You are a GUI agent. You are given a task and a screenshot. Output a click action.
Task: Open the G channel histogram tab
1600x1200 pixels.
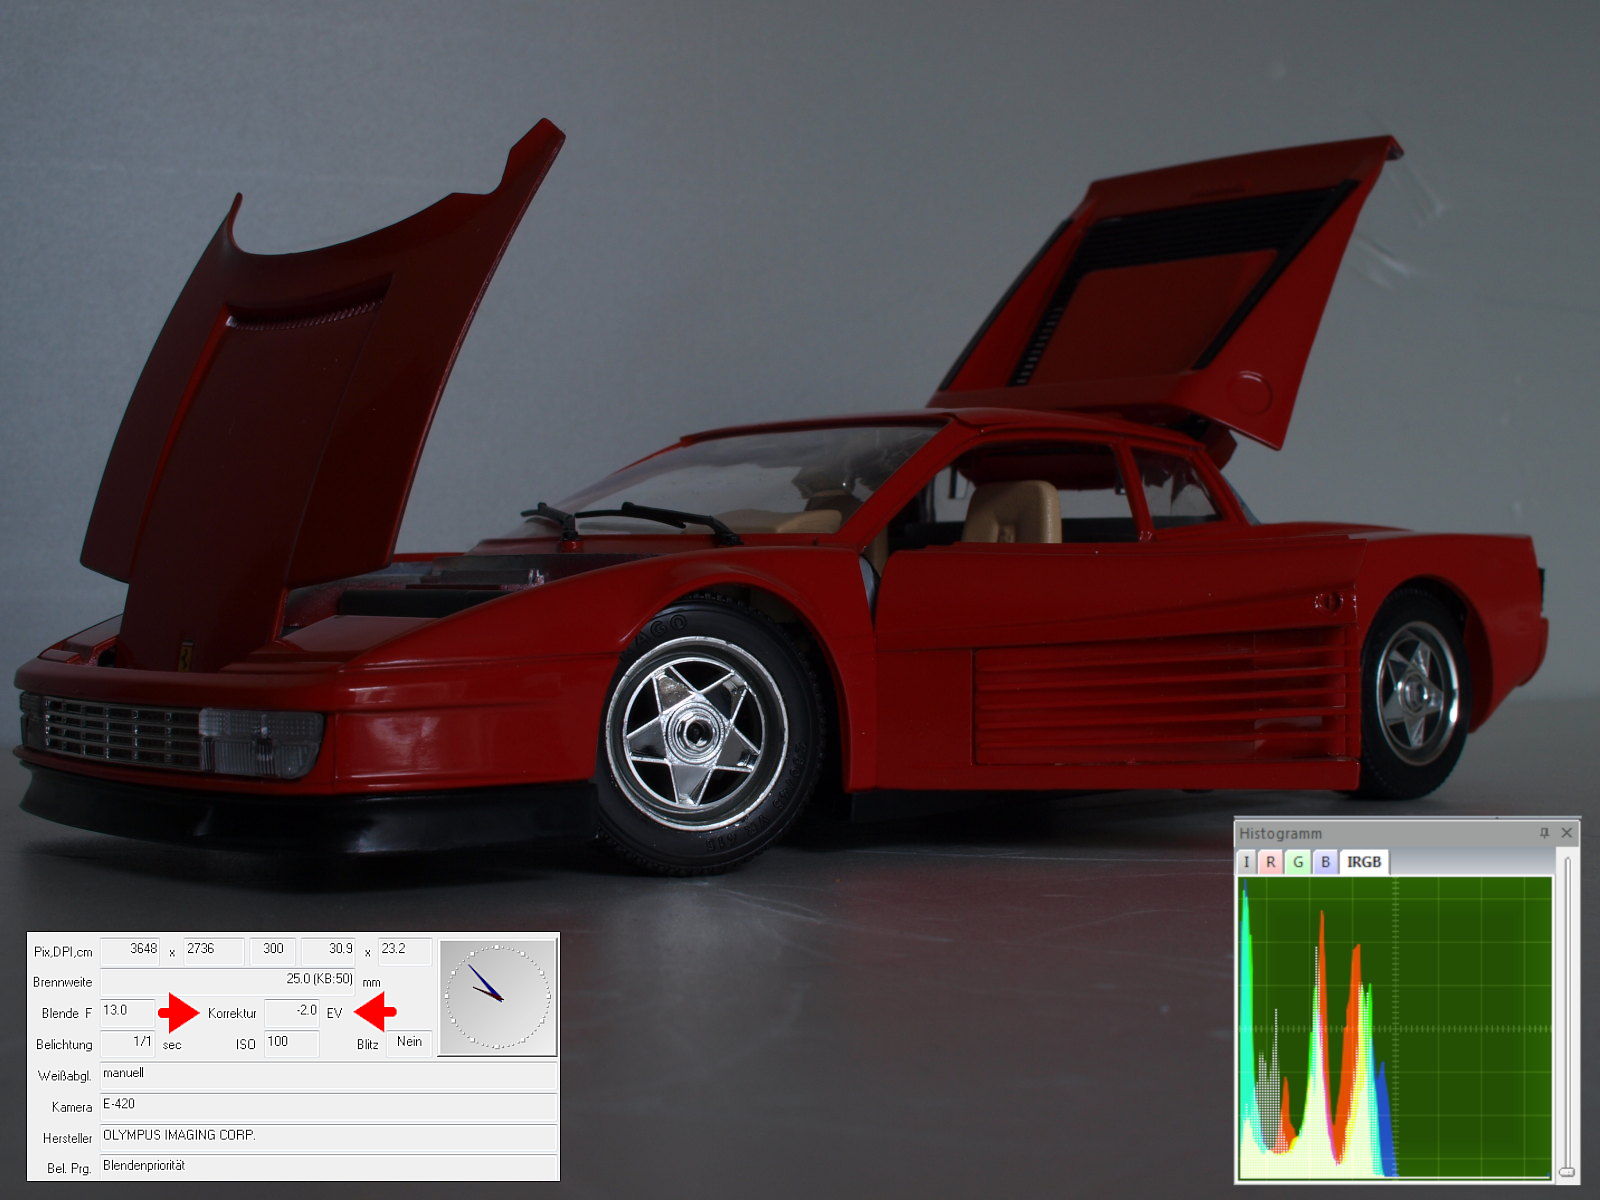1298,862
